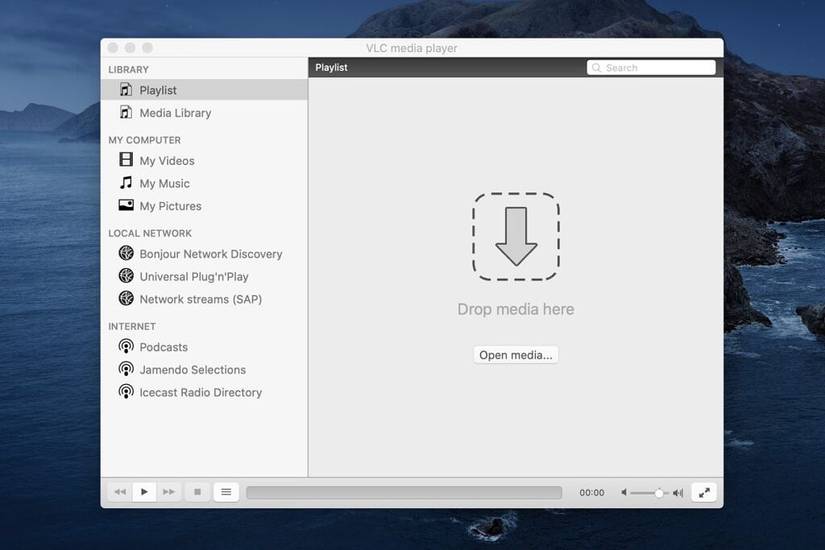
Task: Toggle fullscreen with the arrows button
Action: (x=704, y=493)
